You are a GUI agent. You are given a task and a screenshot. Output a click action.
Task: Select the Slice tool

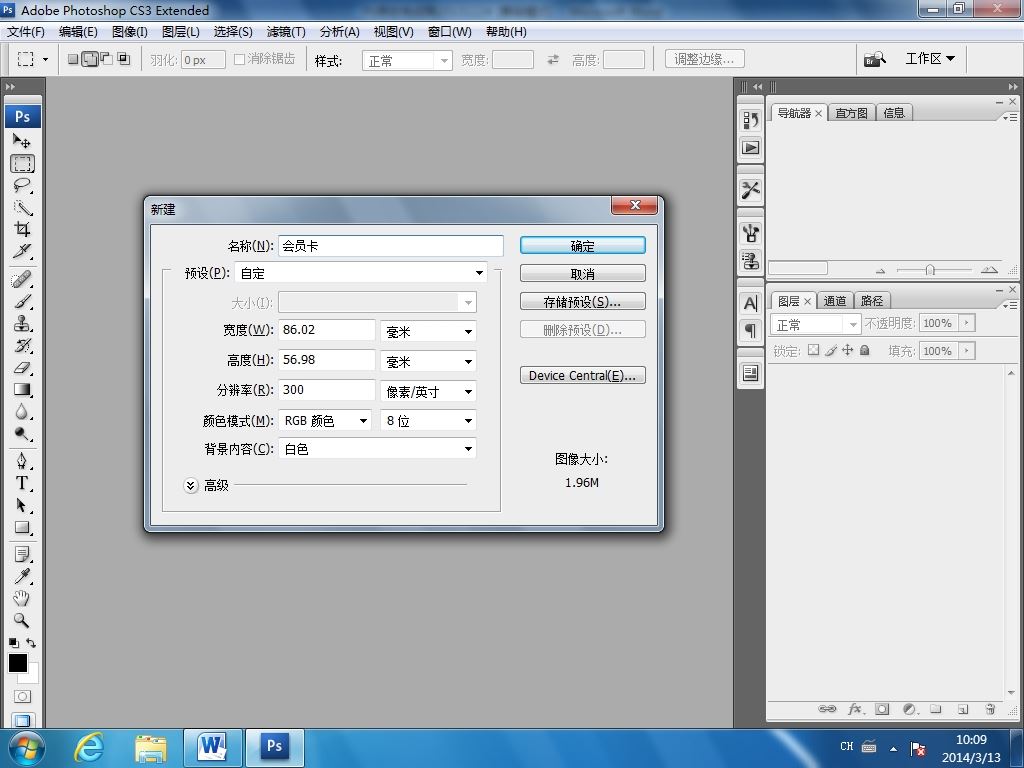[22, 251]
